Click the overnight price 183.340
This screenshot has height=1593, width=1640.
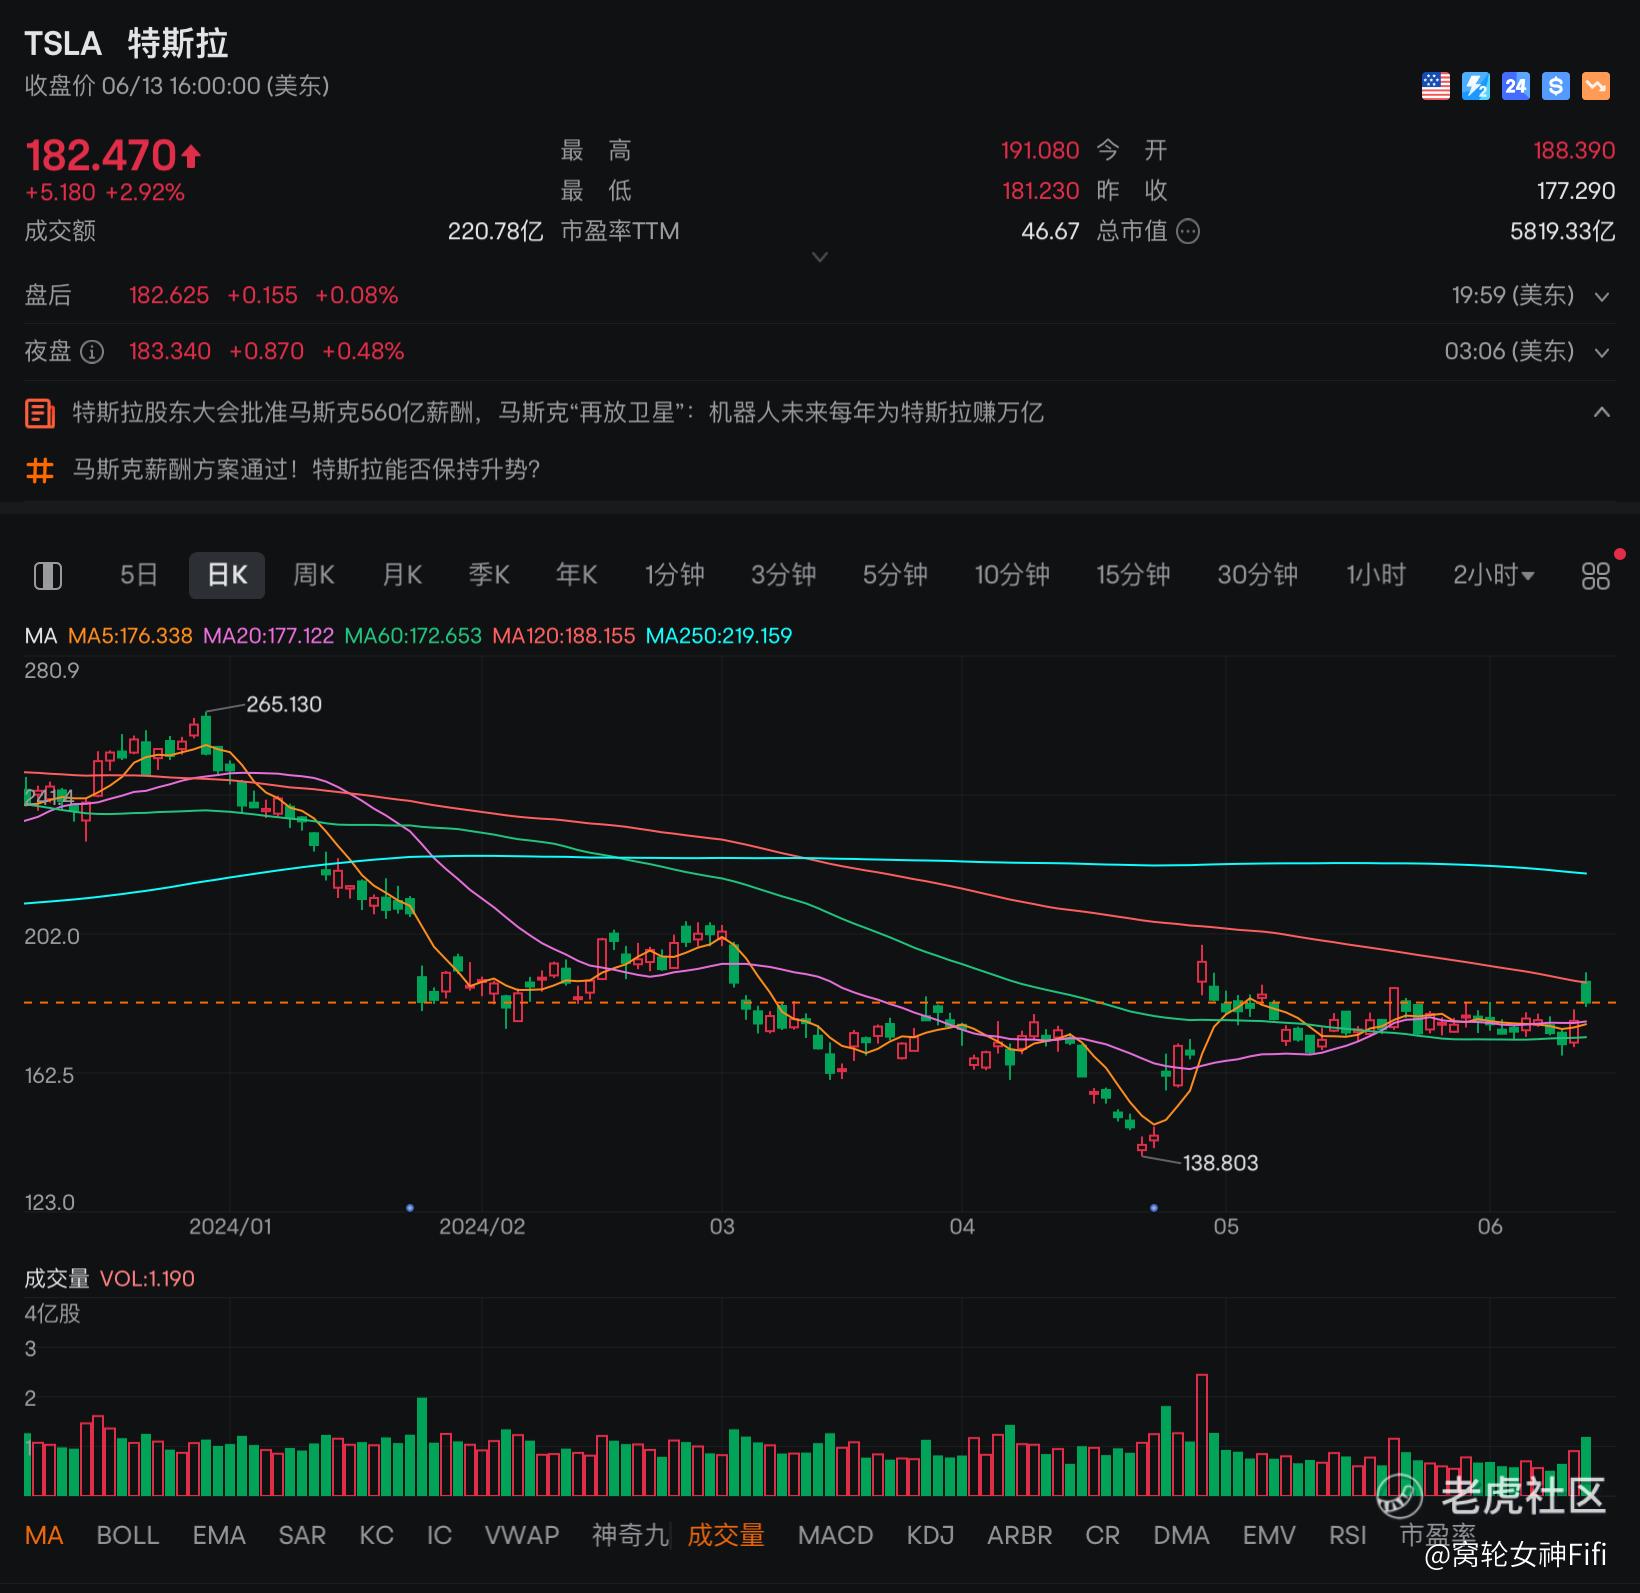tap(170, 352)
